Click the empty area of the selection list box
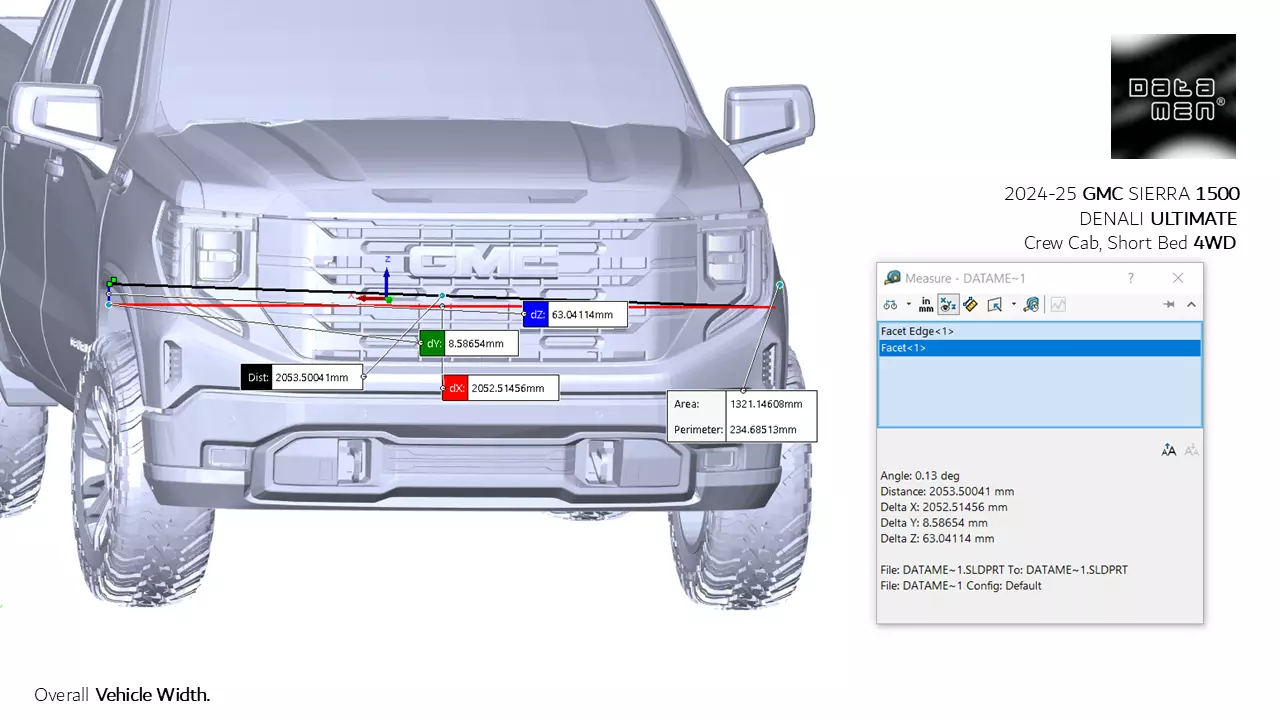 [1040, 392]
